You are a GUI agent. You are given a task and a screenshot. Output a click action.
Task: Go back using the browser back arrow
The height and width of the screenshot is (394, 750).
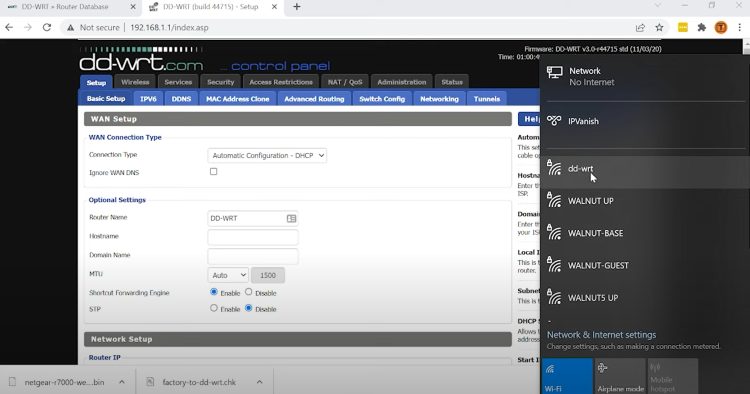pos(9,27)
